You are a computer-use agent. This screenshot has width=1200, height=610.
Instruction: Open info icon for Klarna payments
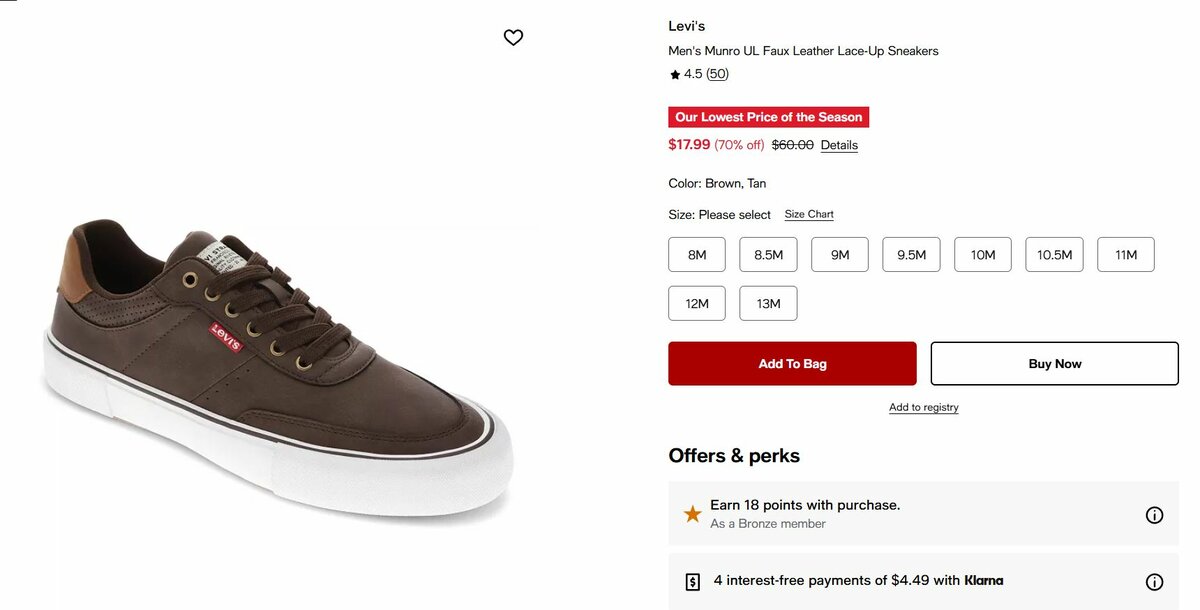point(1154,582)
